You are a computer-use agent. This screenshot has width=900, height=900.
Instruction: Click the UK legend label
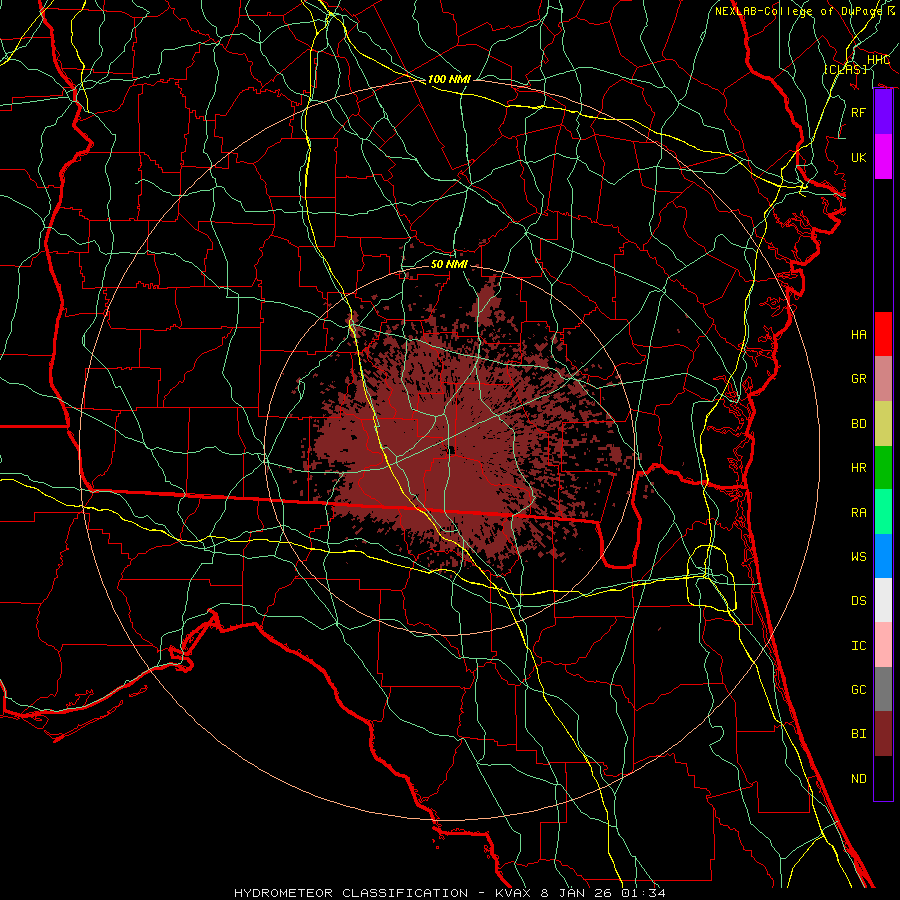(x=858, y=157)
